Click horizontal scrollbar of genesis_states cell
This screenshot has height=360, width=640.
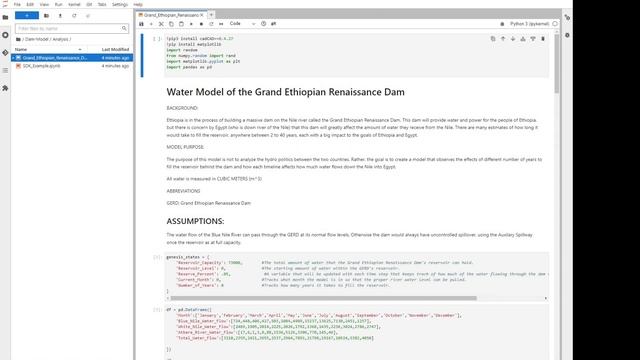(323, 298)
